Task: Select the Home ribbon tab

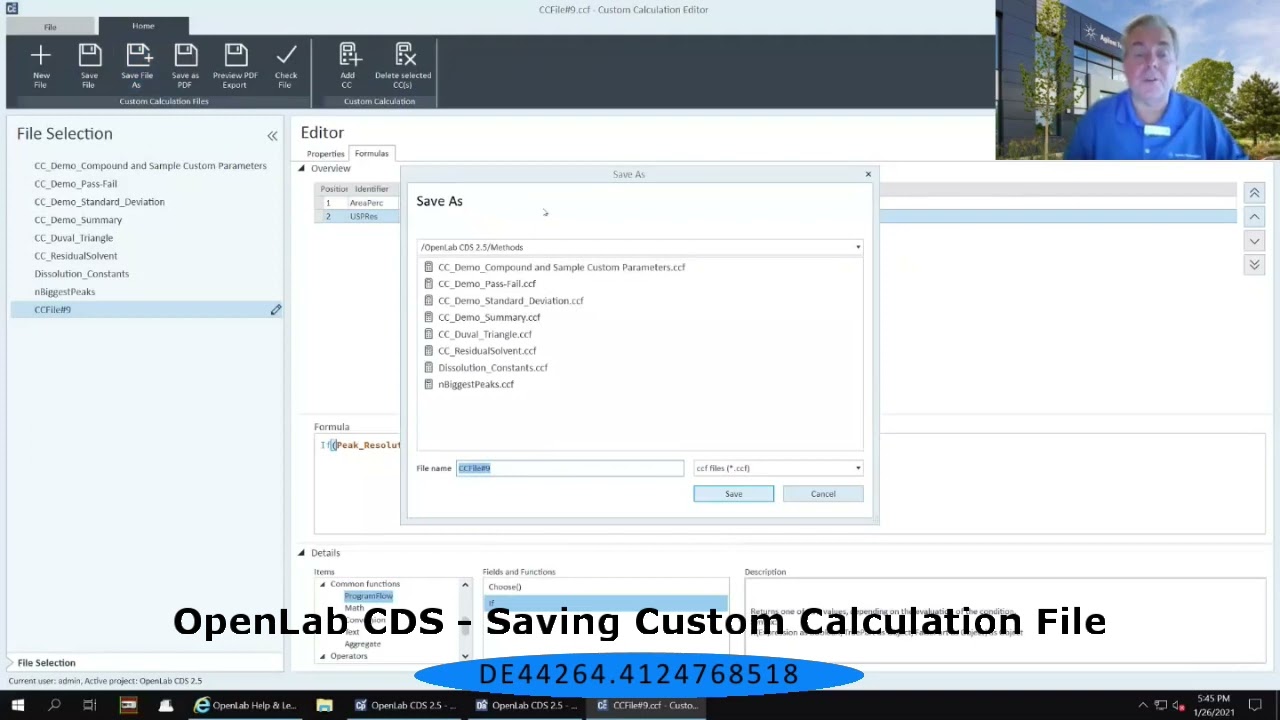Action: pyautogui.click(x=143, y=26)
